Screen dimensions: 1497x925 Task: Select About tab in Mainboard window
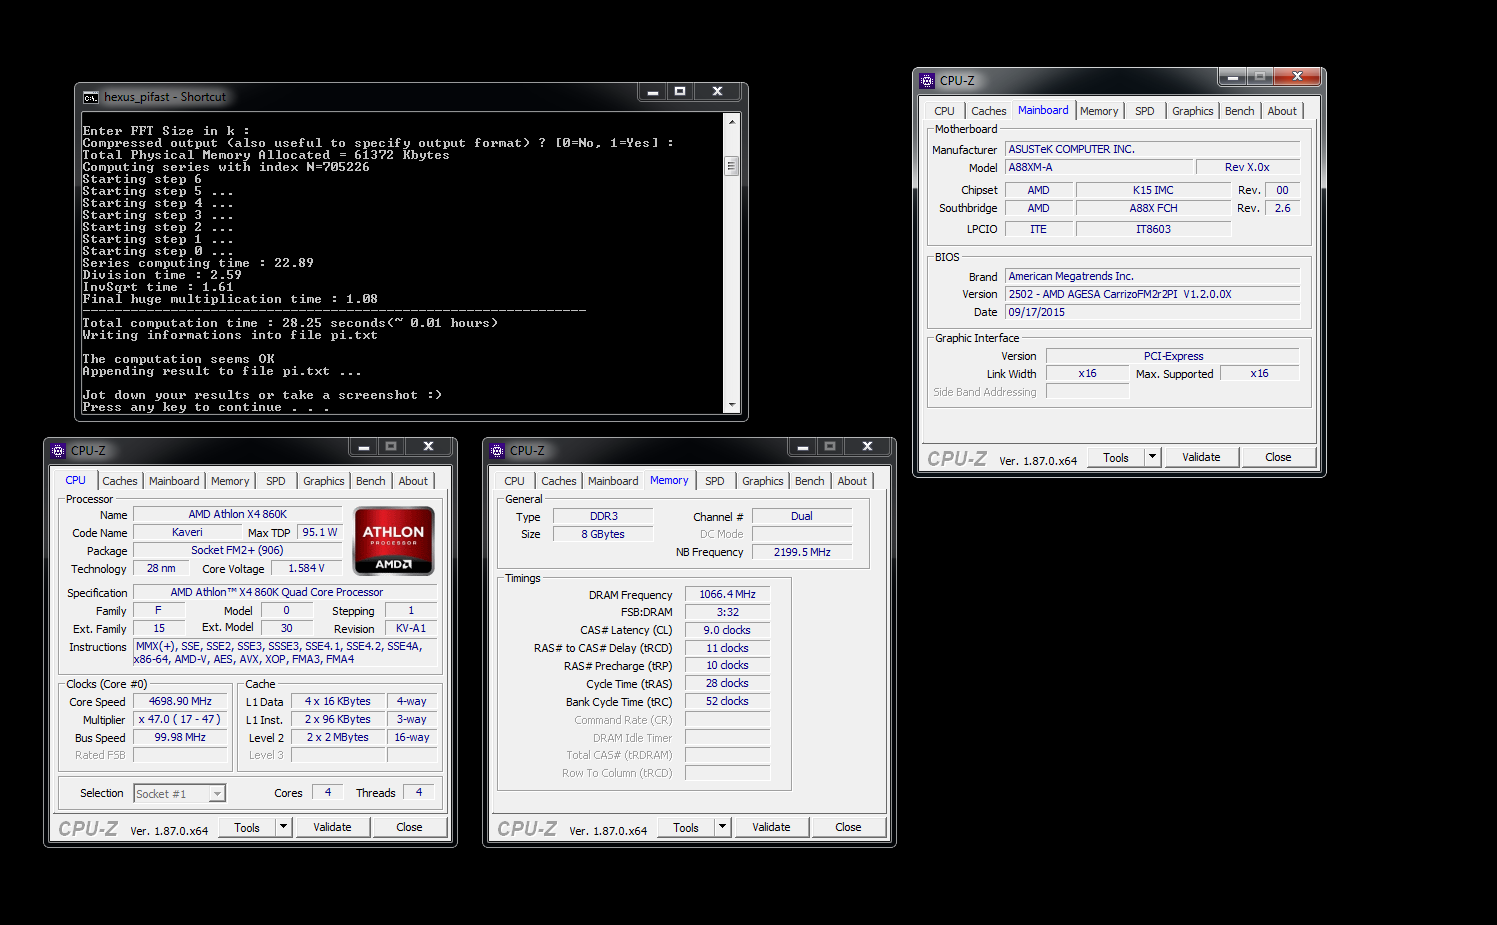tap(1282, 111)
